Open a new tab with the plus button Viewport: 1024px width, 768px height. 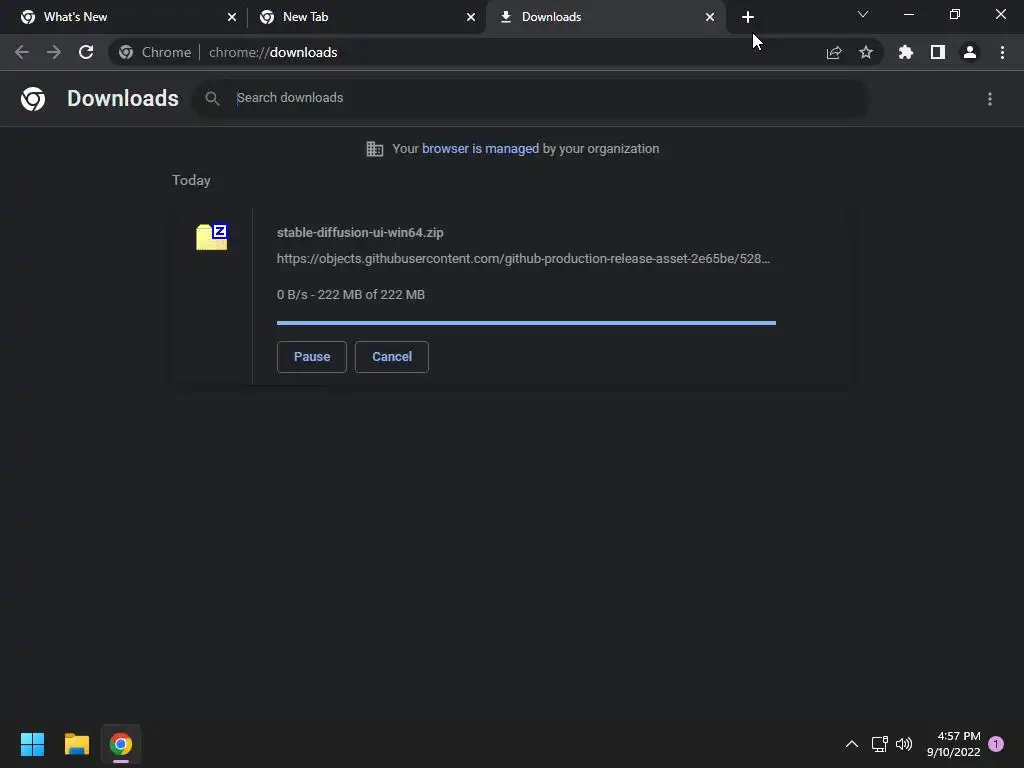(748, 17)
